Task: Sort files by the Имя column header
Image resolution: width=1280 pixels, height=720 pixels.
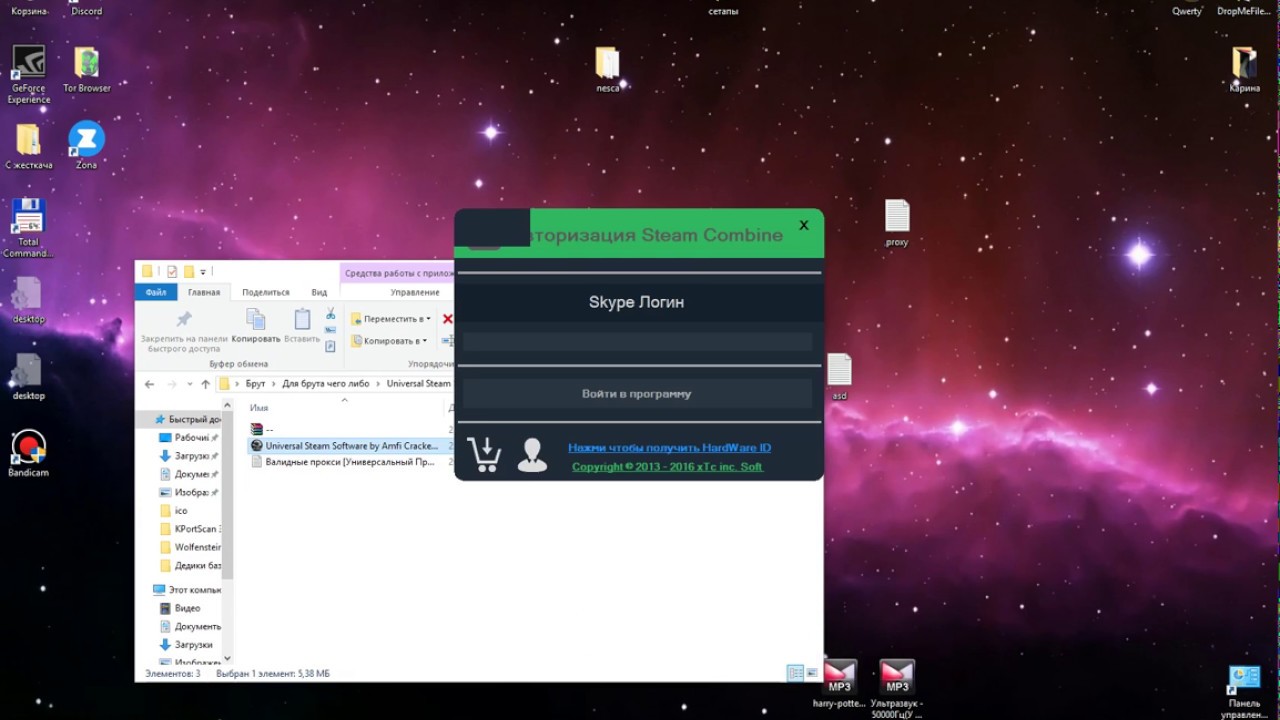Action: pyautogui.click(x=259, y=408)
